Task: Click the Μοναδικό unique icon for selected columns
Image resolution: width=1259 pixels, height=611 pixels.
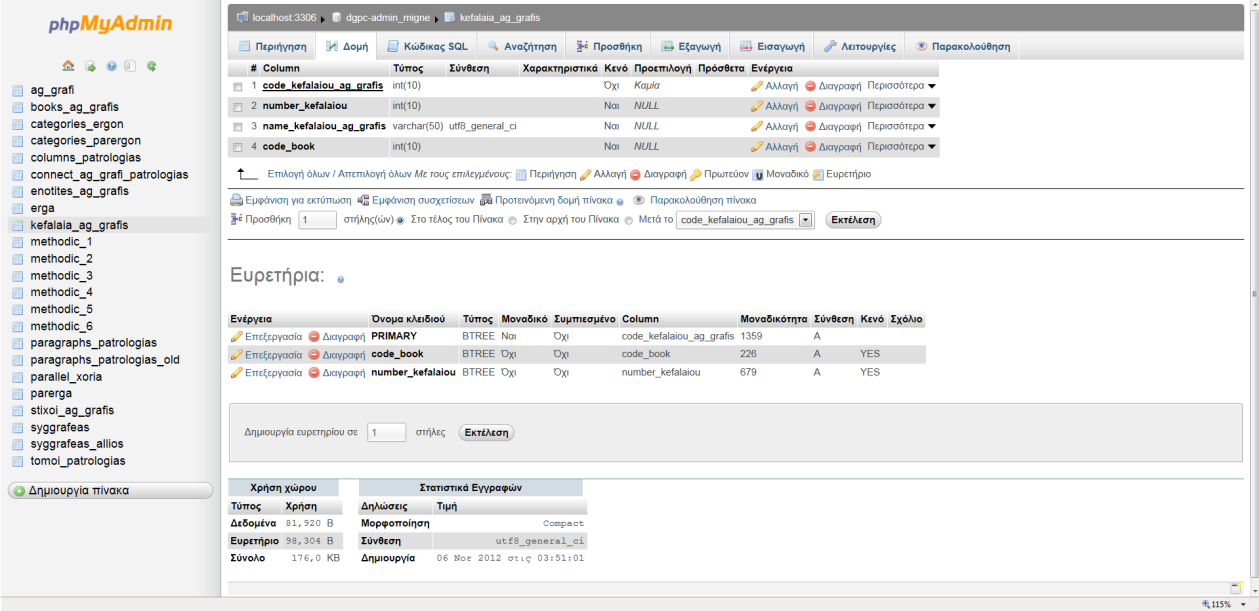Action: point(758,174)
